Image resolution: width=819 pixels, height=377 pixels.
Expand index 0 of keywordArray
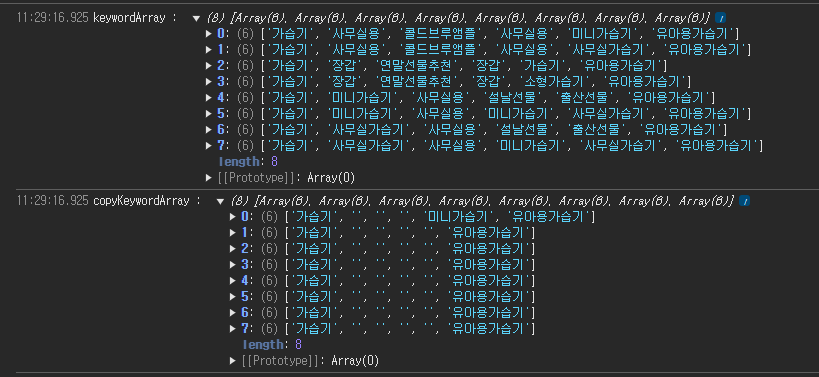coord(209,34)
